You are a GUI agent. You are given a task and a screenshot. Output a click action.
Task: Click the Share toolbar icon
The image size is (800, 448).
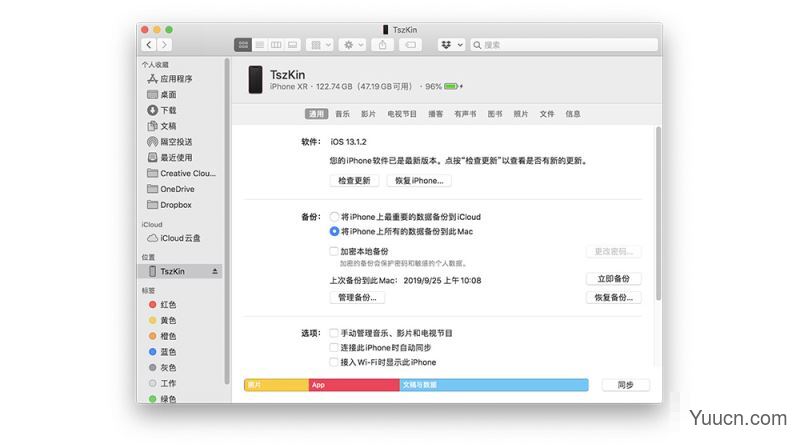(x=383, y=45)
